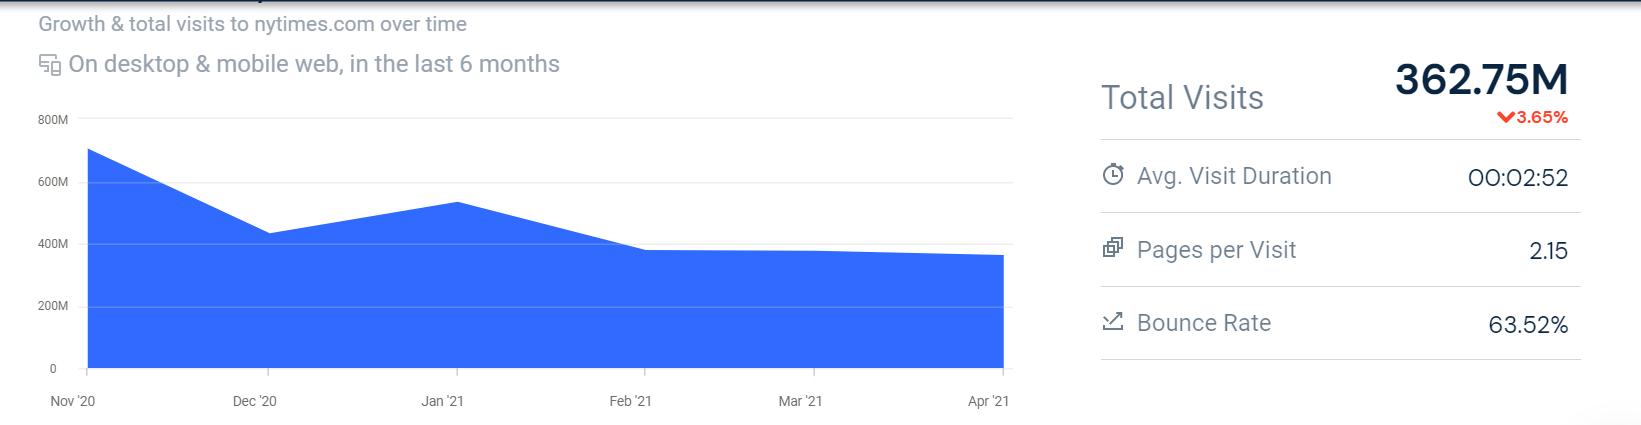Click the desktop & mobile web devices icon

tap(50, 66)
